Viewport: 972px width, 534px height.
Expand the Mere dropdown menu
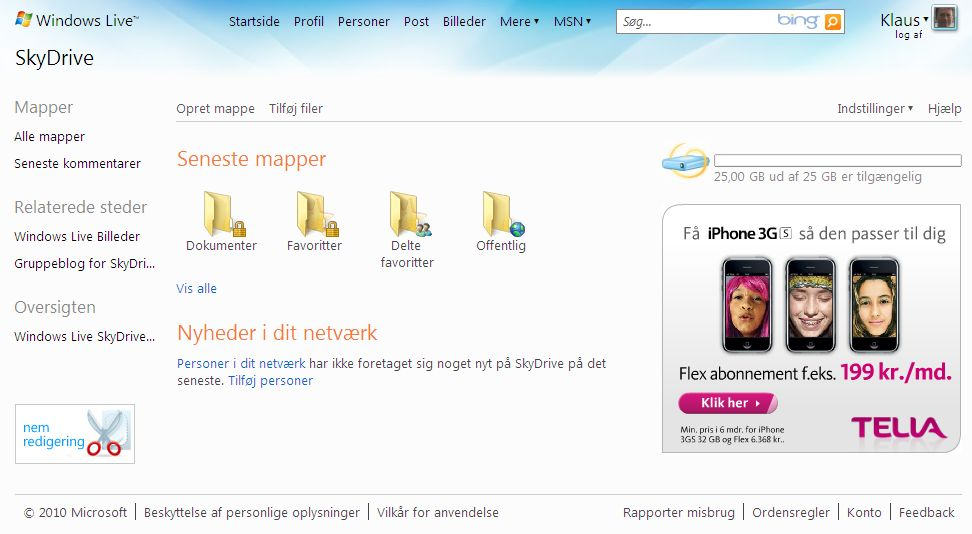[x=519, y=21]
